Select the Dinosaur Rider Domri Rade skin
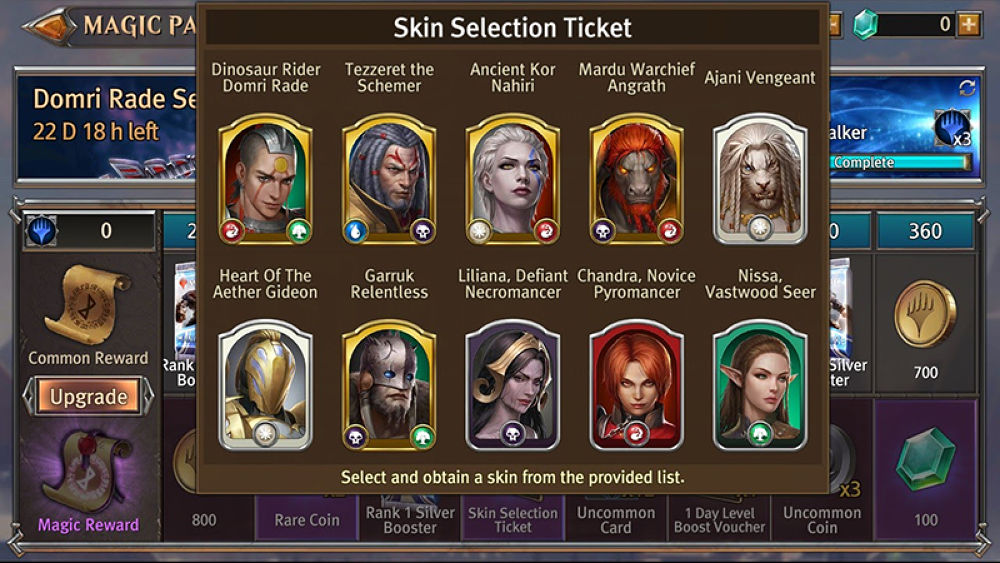Image resolution: width=1000 pixels, height=563 pixels. pyautogui.click(x=265, y=179)
